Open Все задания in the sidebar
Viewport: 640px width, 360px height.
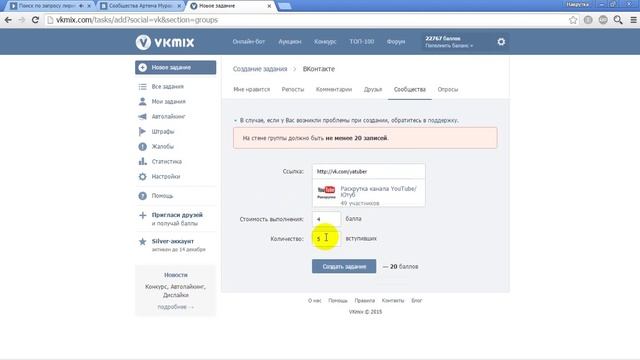(x=167, y=87)
